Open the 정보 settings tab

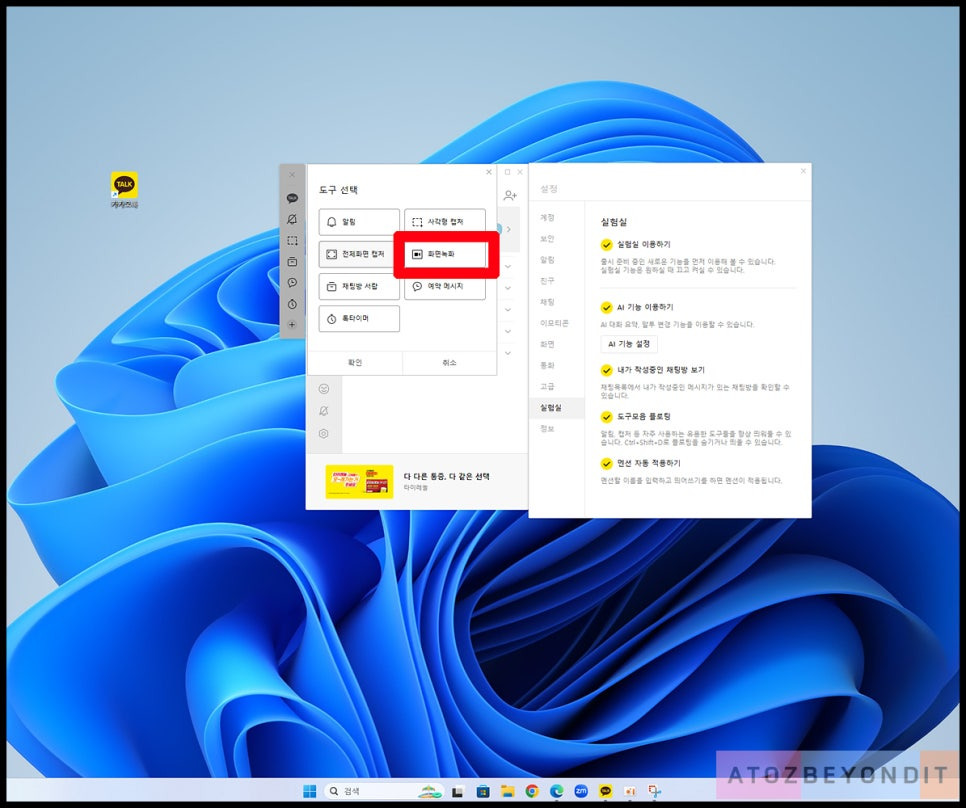[x=547, y=429]
